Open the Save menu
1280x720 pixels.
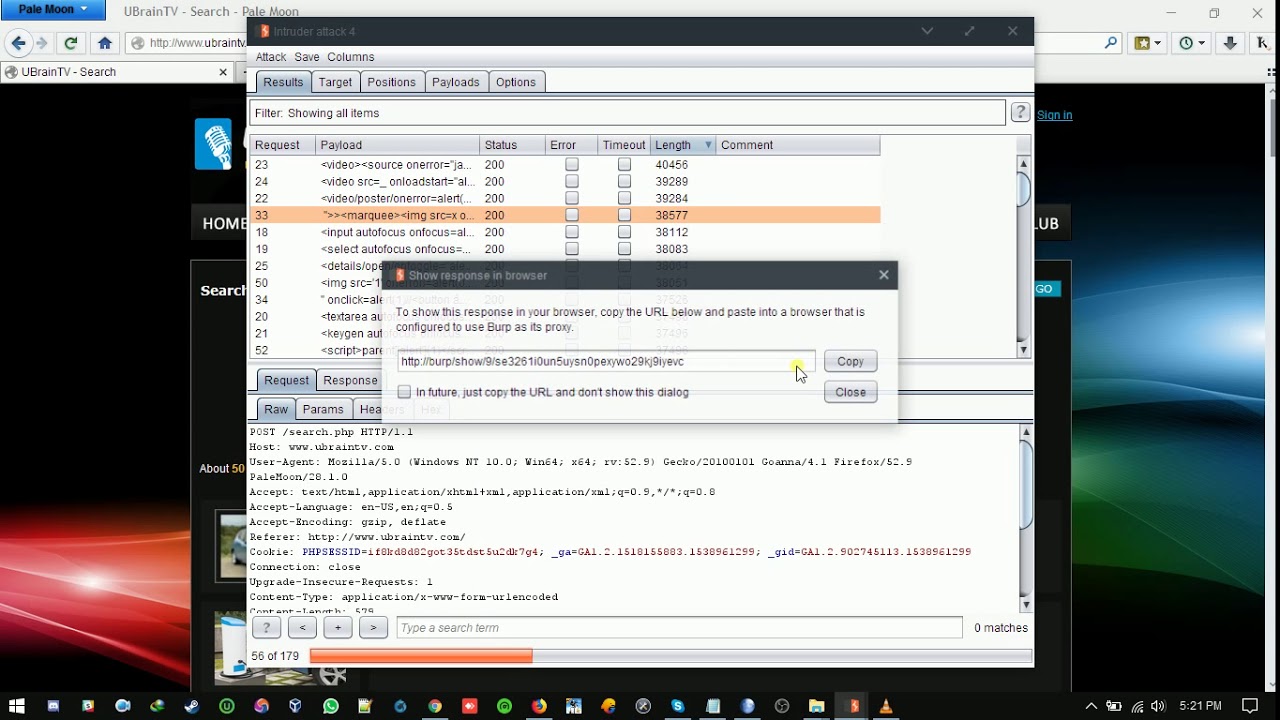(x=307, y=57)
